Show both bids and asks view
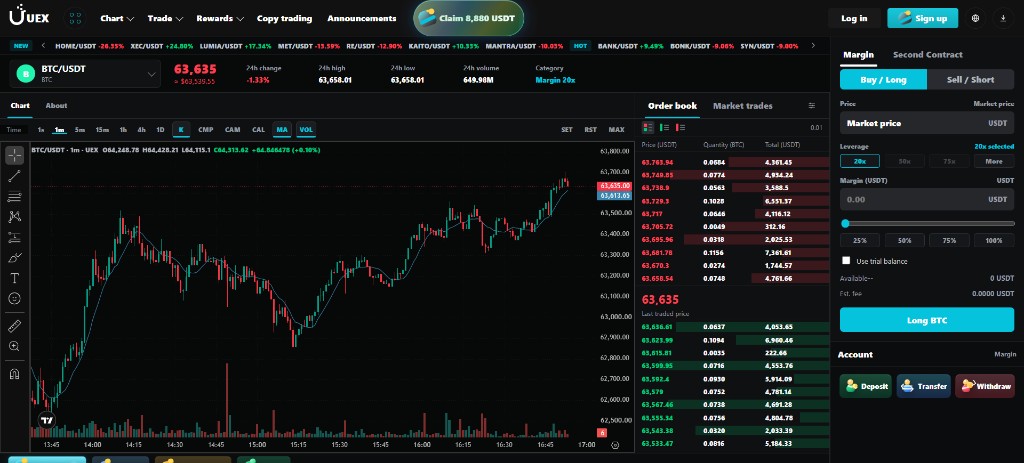Viewport: 1024px width, 463px height. (x=648, y=127)
